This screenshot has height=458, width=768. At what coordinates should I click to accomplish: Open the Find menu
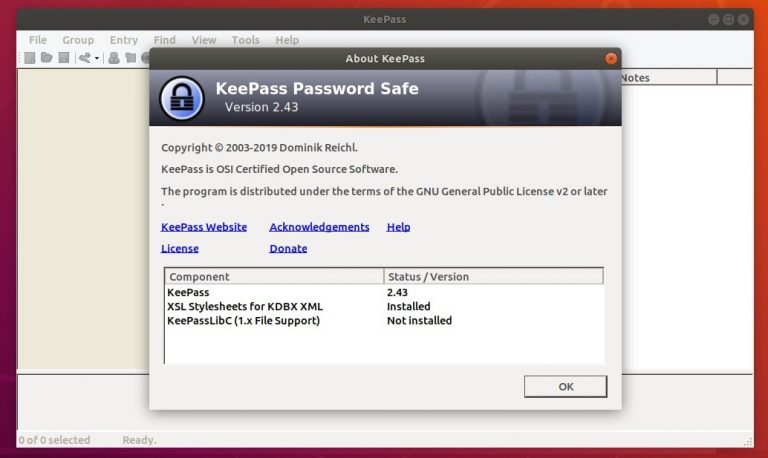tap(165, 40)
